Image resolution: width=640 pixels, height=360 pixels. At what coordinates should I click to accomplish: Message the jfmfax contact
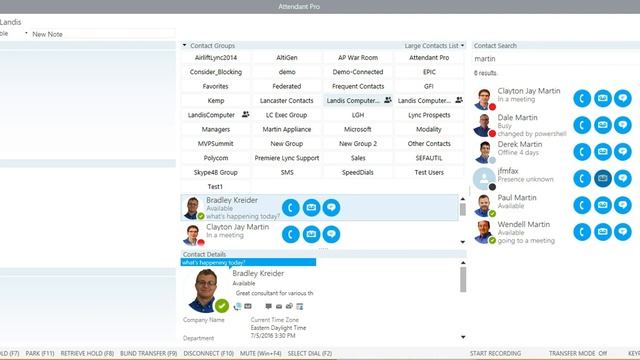pos(623,178)
